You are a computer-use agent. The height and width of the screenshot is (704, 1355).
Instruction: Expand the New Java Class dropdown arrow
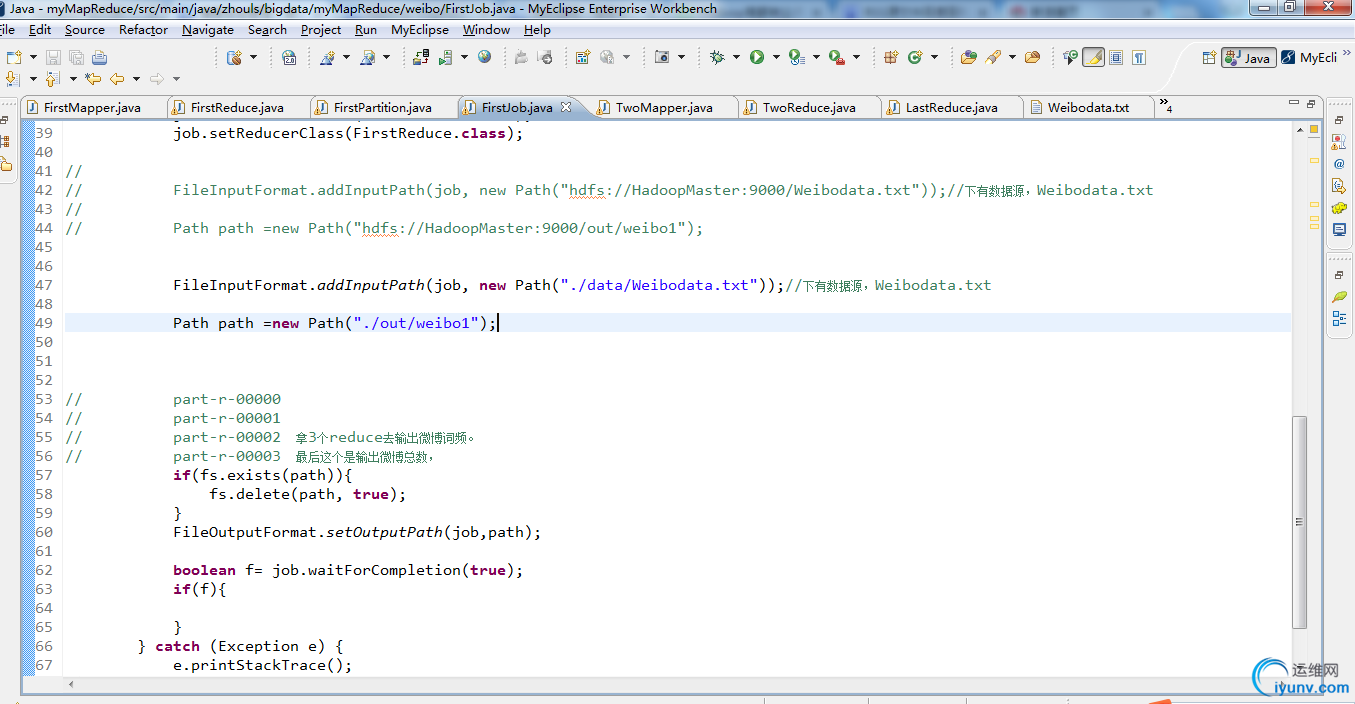coord(934,57)
